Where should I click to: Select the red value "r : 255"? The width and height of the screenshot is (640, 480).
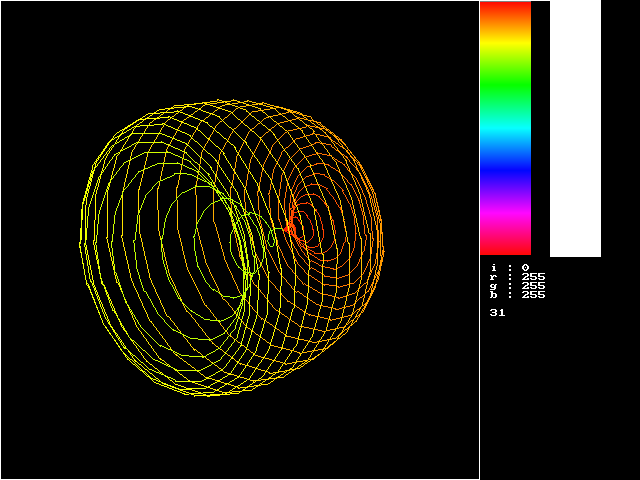(x=518, y=277)
